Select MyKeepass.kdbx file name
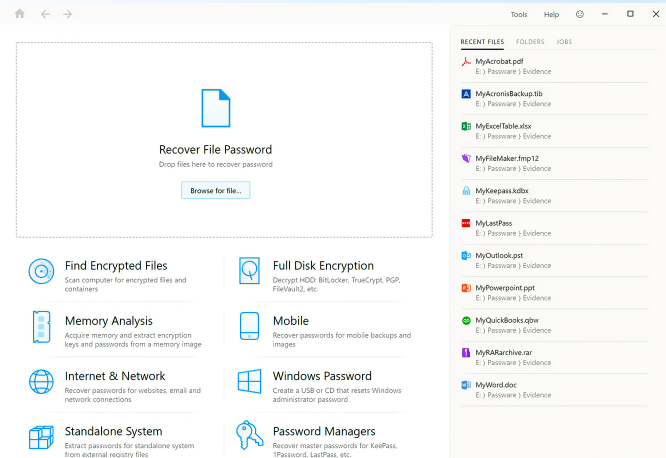This screenshot has width=666, height=458. coord(502,190)
